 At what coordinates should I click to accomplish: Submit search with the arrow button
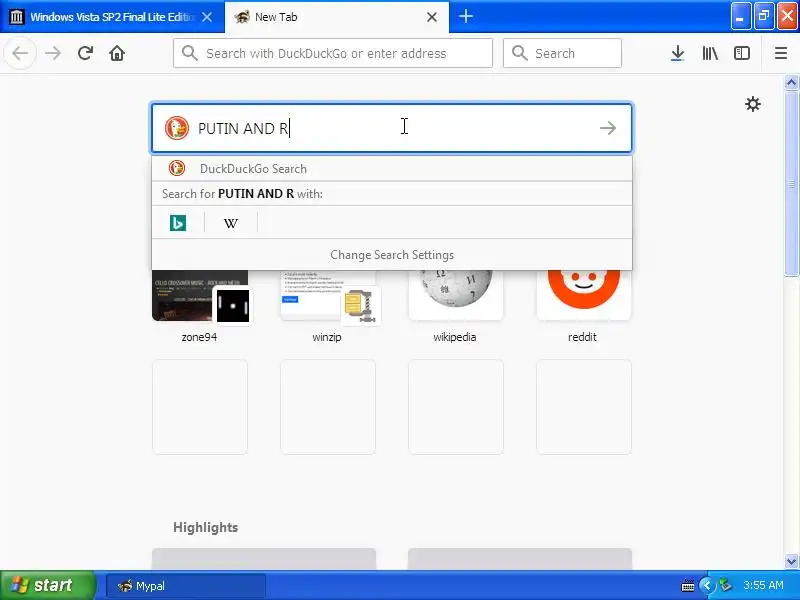(608, 128)
